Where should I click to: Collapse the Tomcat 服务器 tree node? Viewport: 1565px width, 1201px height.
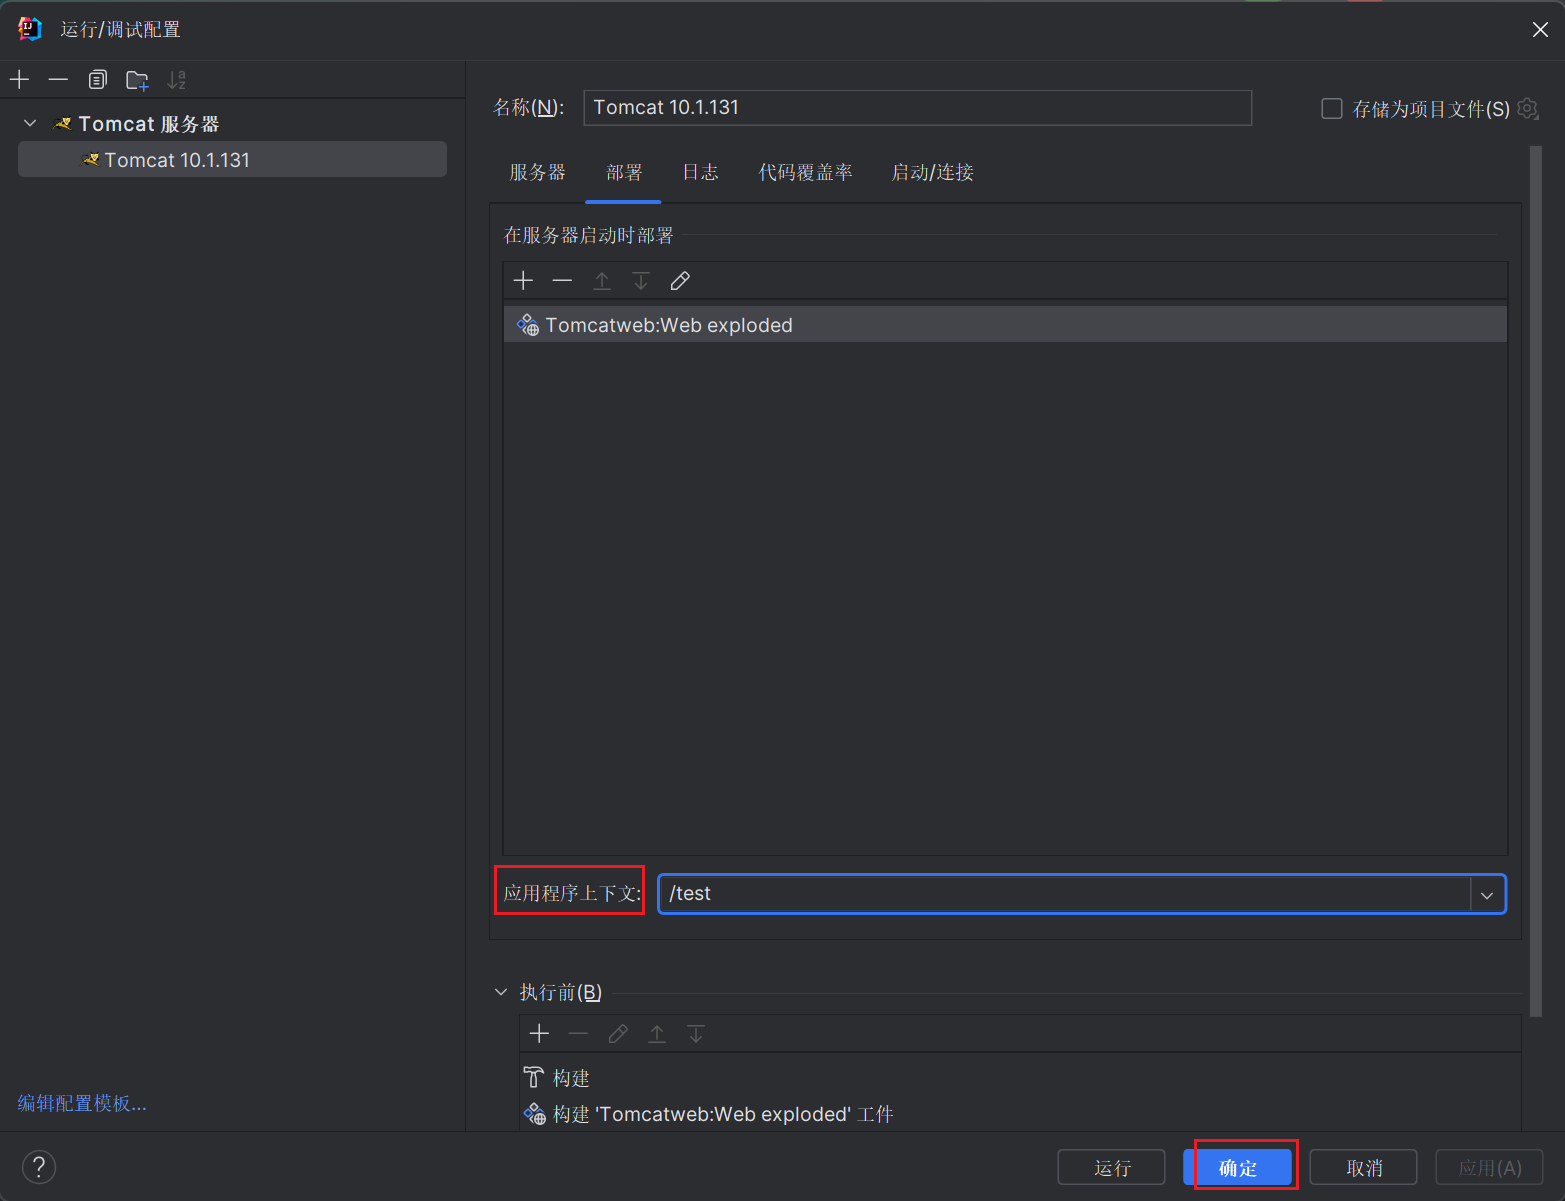pos(30,124)
